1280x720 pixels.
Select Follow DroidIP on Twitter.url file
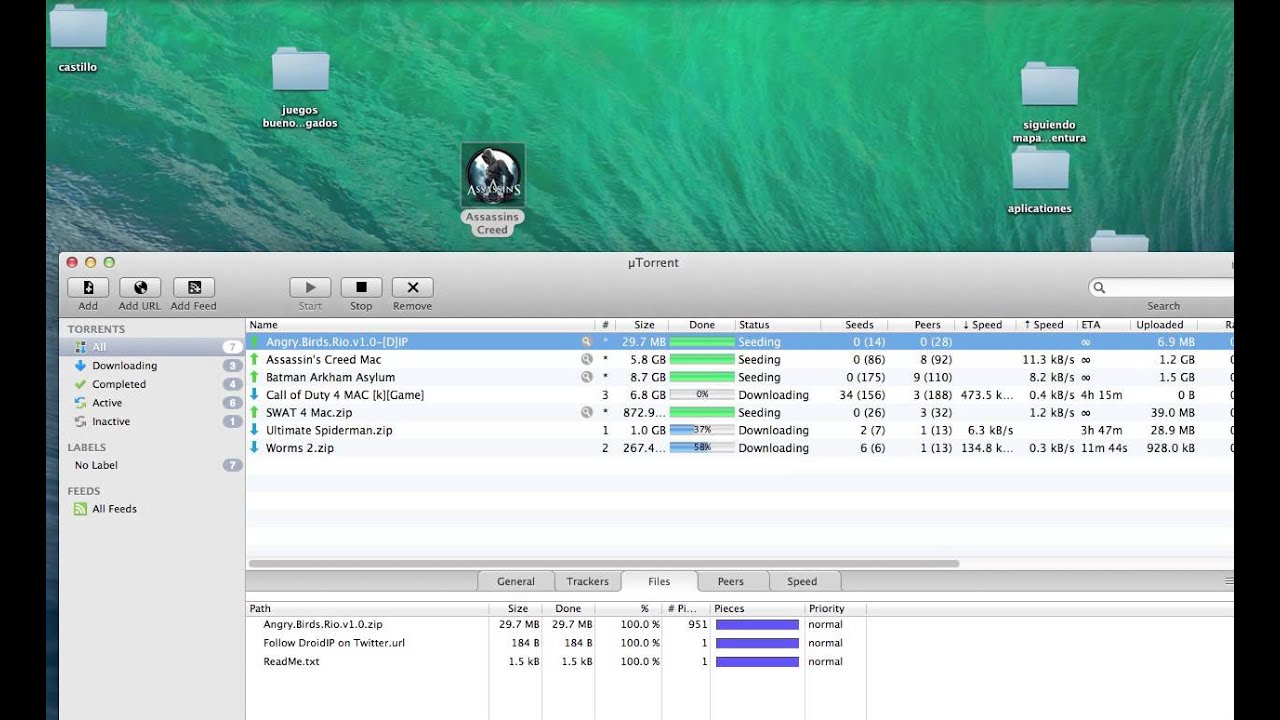tap(334, 643)
